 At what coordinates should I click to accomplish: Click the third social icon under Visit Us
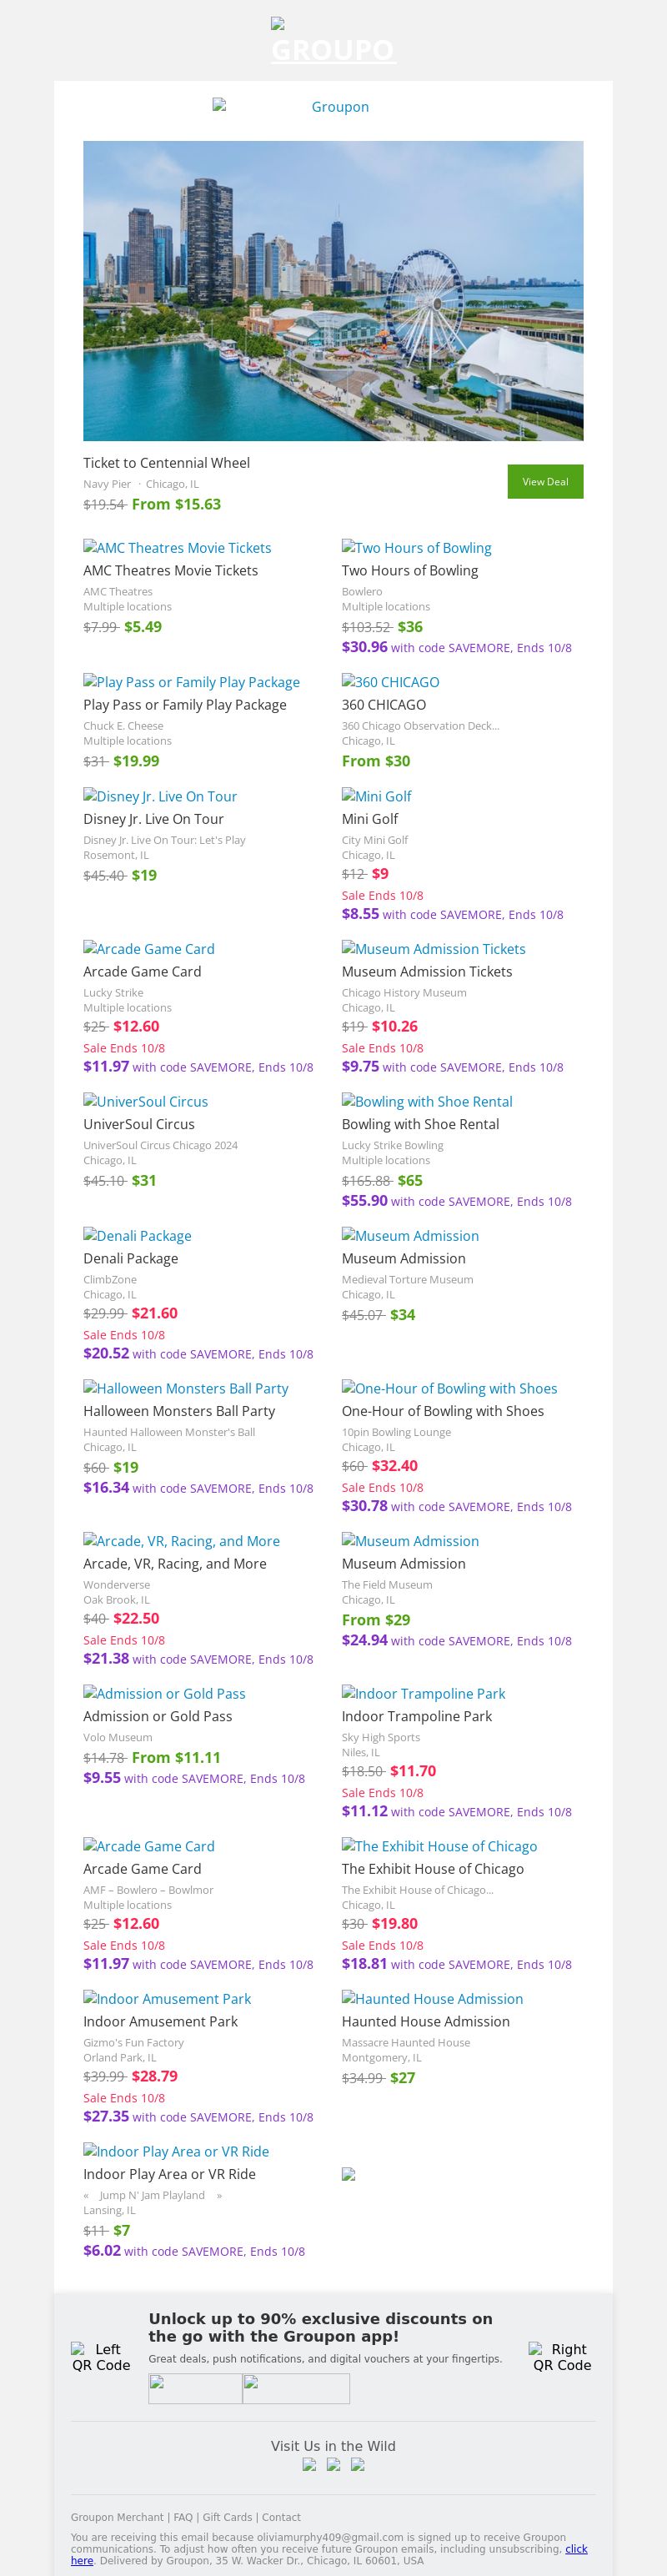(x=357, y=2465)
